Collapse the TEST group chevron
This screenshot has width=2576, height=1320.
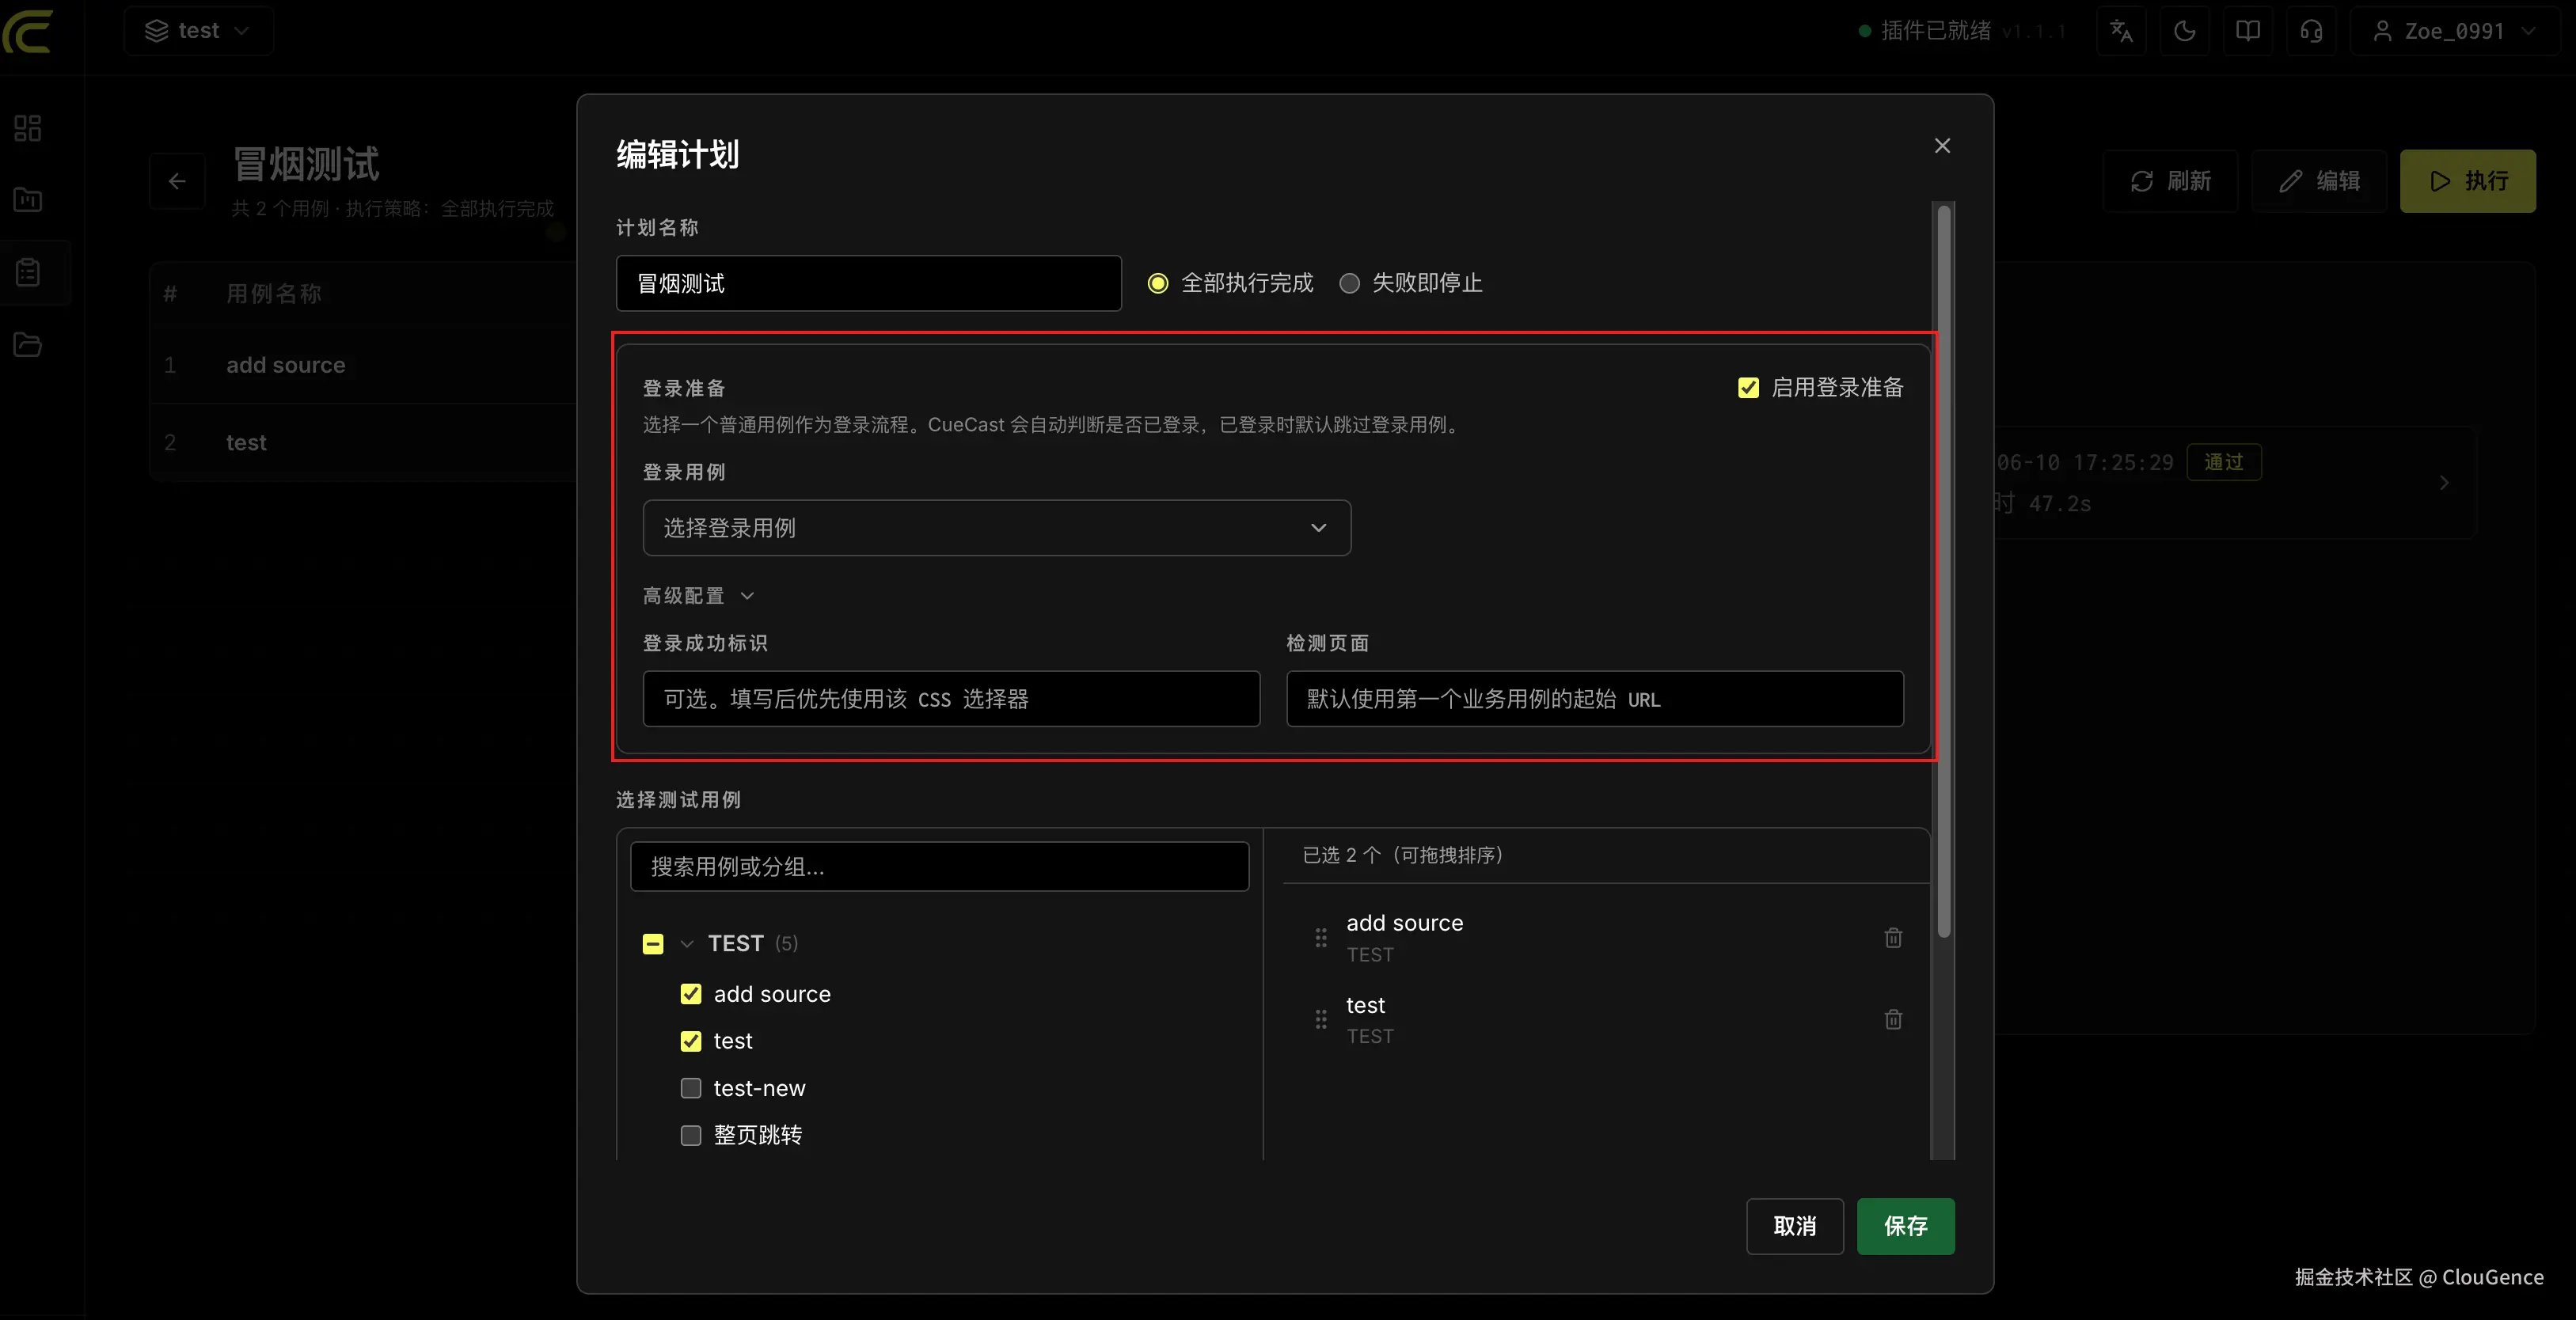686,944
